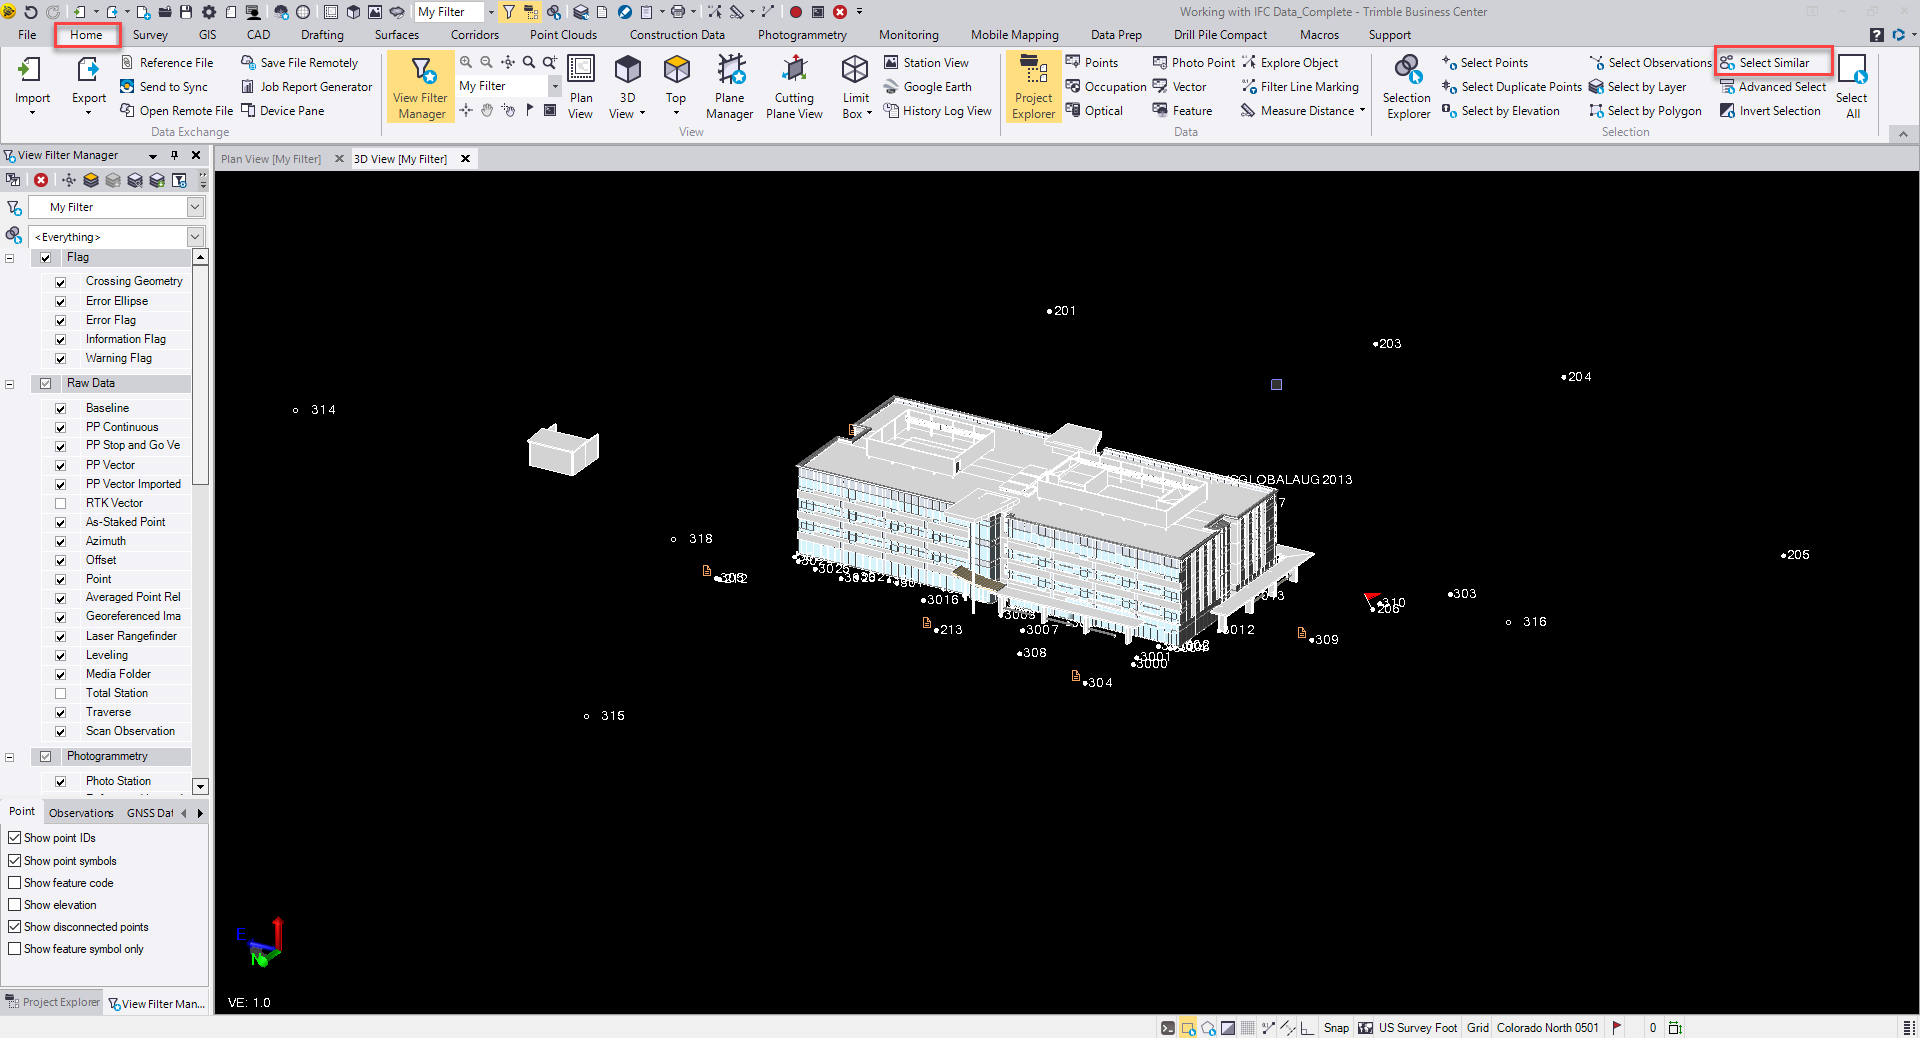Click Invert Selection
This screenshot has width=1920, height=1038.
point(1770,111)
